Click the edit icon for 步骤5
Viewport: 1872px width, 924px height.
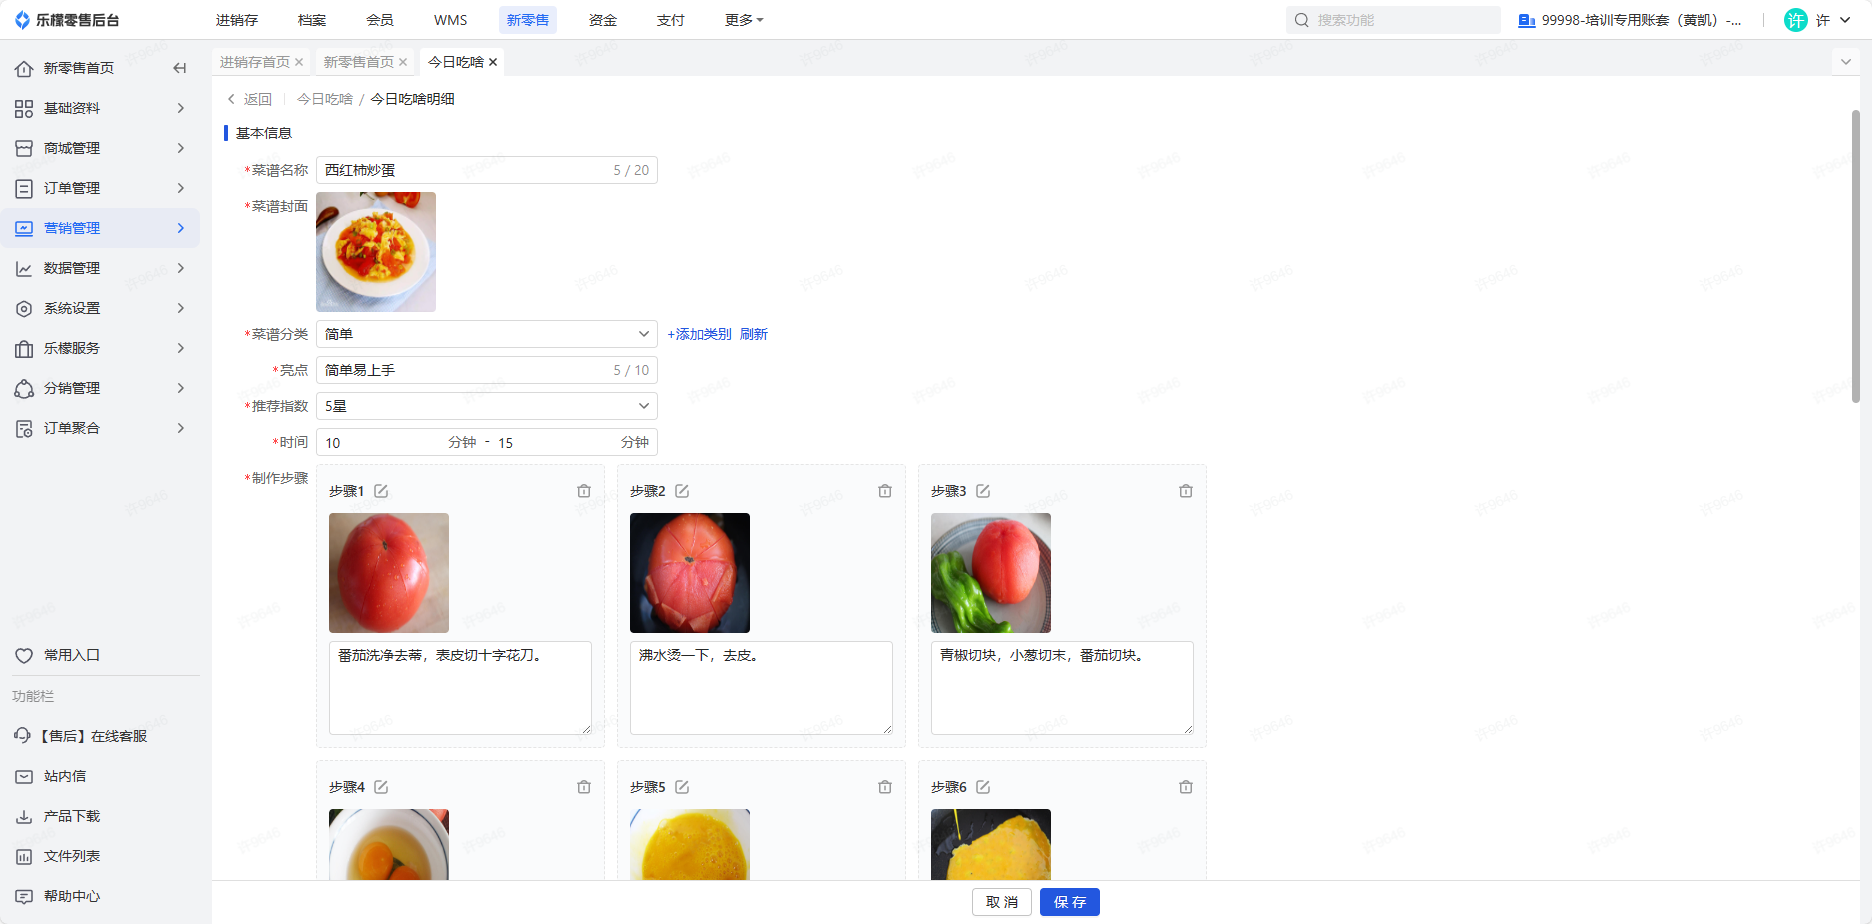(682, 787)
